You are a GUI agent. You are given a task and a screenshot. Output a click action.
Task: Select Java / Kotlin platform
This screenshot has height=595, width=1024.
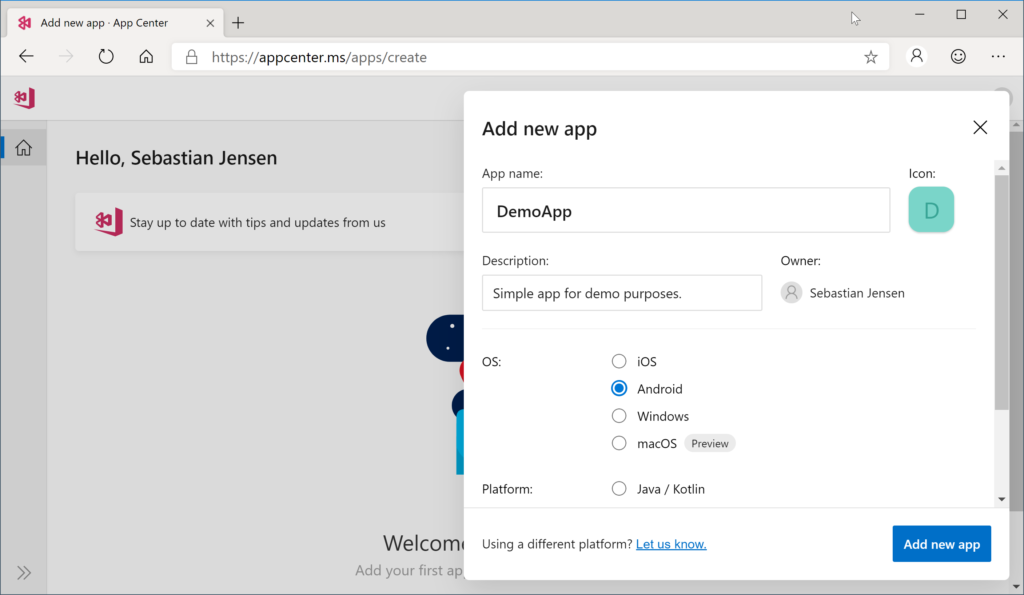(619, 489)
